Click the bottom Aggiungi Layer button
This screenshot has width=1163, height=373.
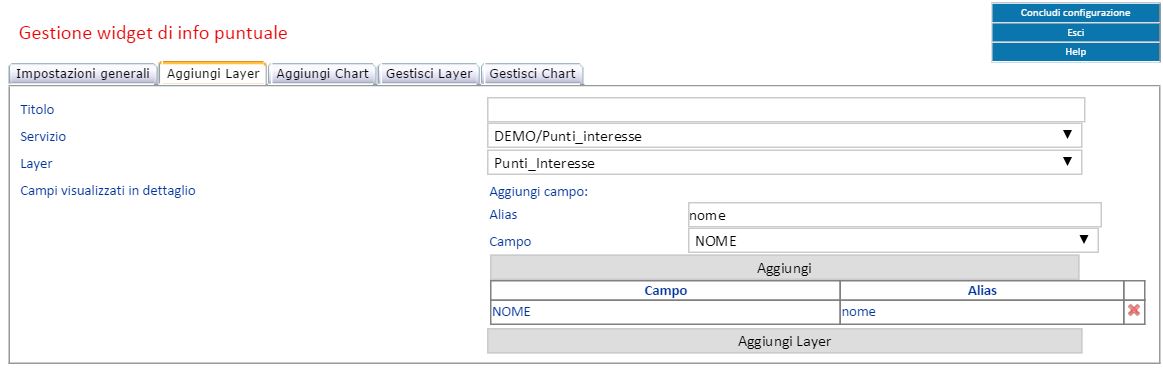click(x=784, y=341)
